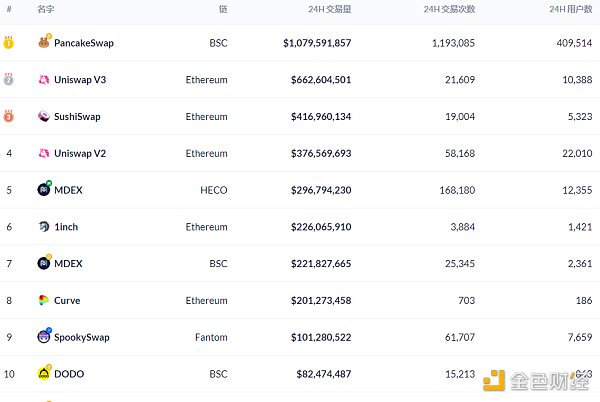The image size is (600, 402).
Task: Sort by the 24H交易量 column header
Action: pyautogui.click(x=329, y=9)
